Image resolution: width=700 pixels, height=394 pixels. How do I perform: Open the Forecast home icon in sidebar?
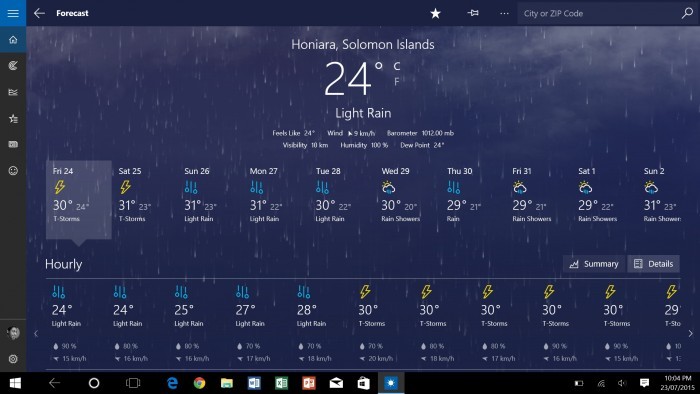(x=13, y=40)
